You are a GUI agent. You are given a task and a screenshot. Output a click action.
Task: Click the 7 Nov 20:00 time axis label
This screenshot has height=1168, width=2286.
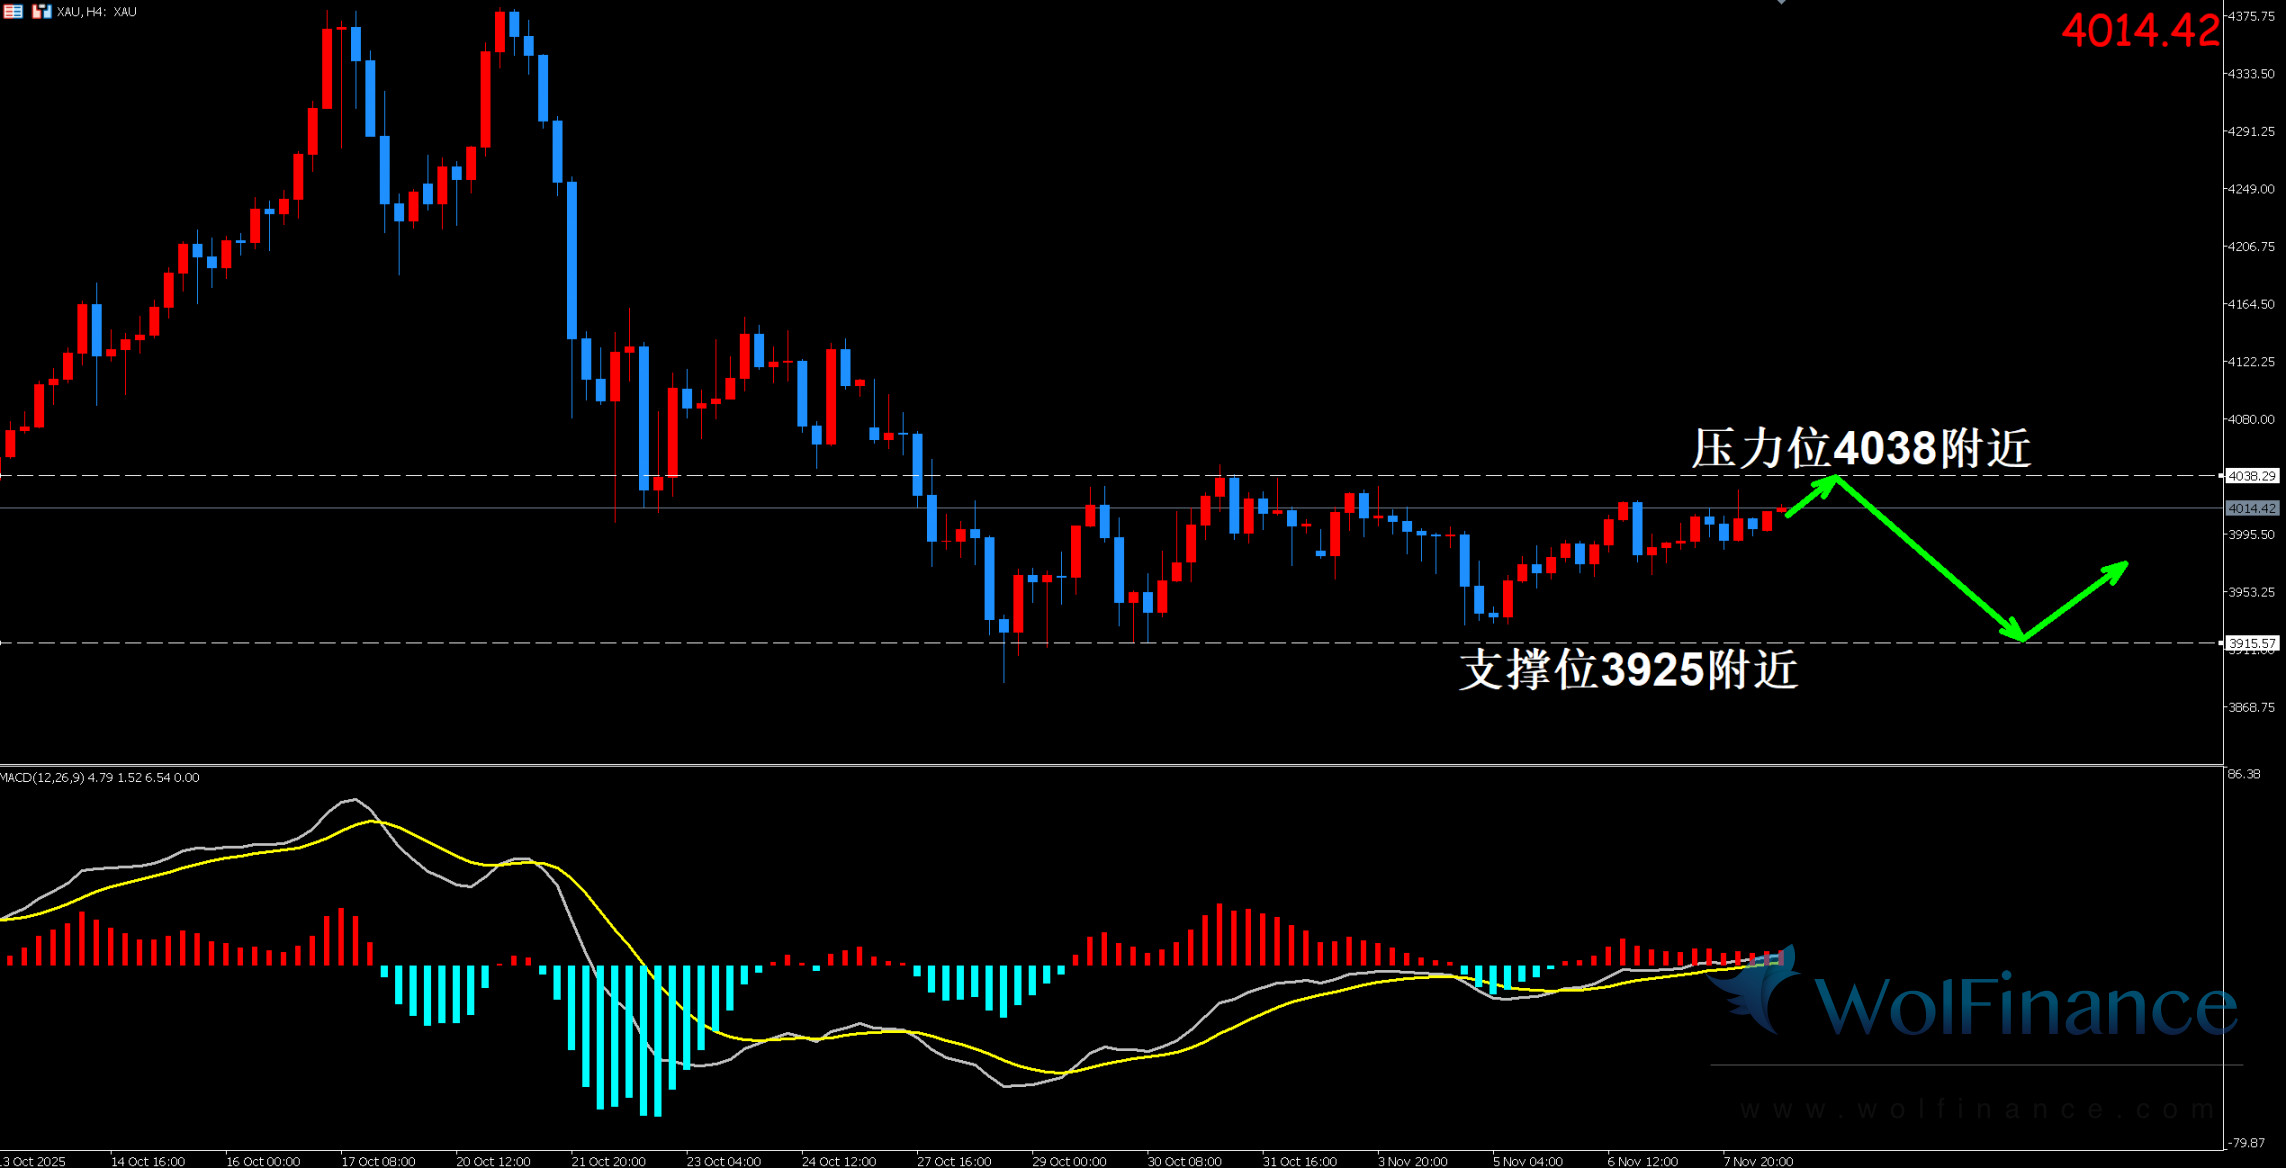pyautogui.click(x=1758, y=1161)
